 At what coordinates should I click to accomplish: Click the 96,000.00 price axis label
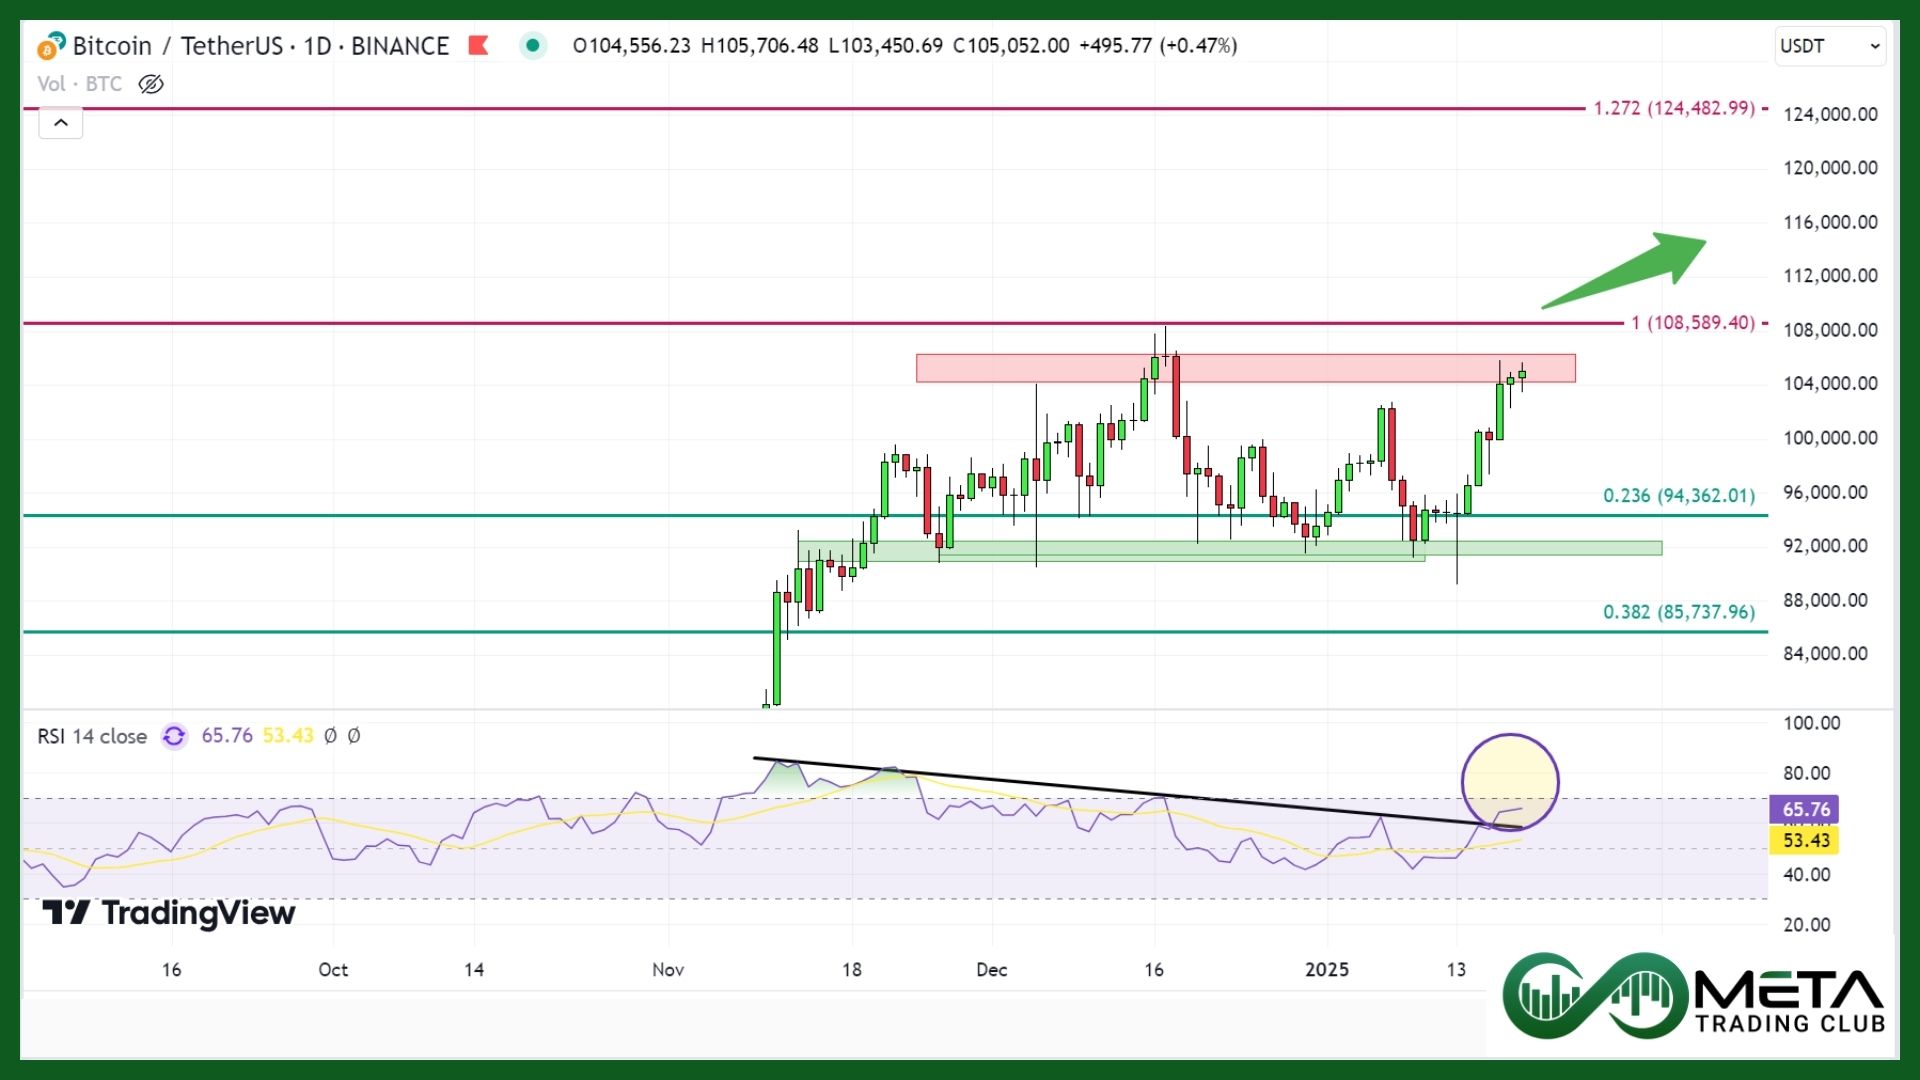point(1825,492)
